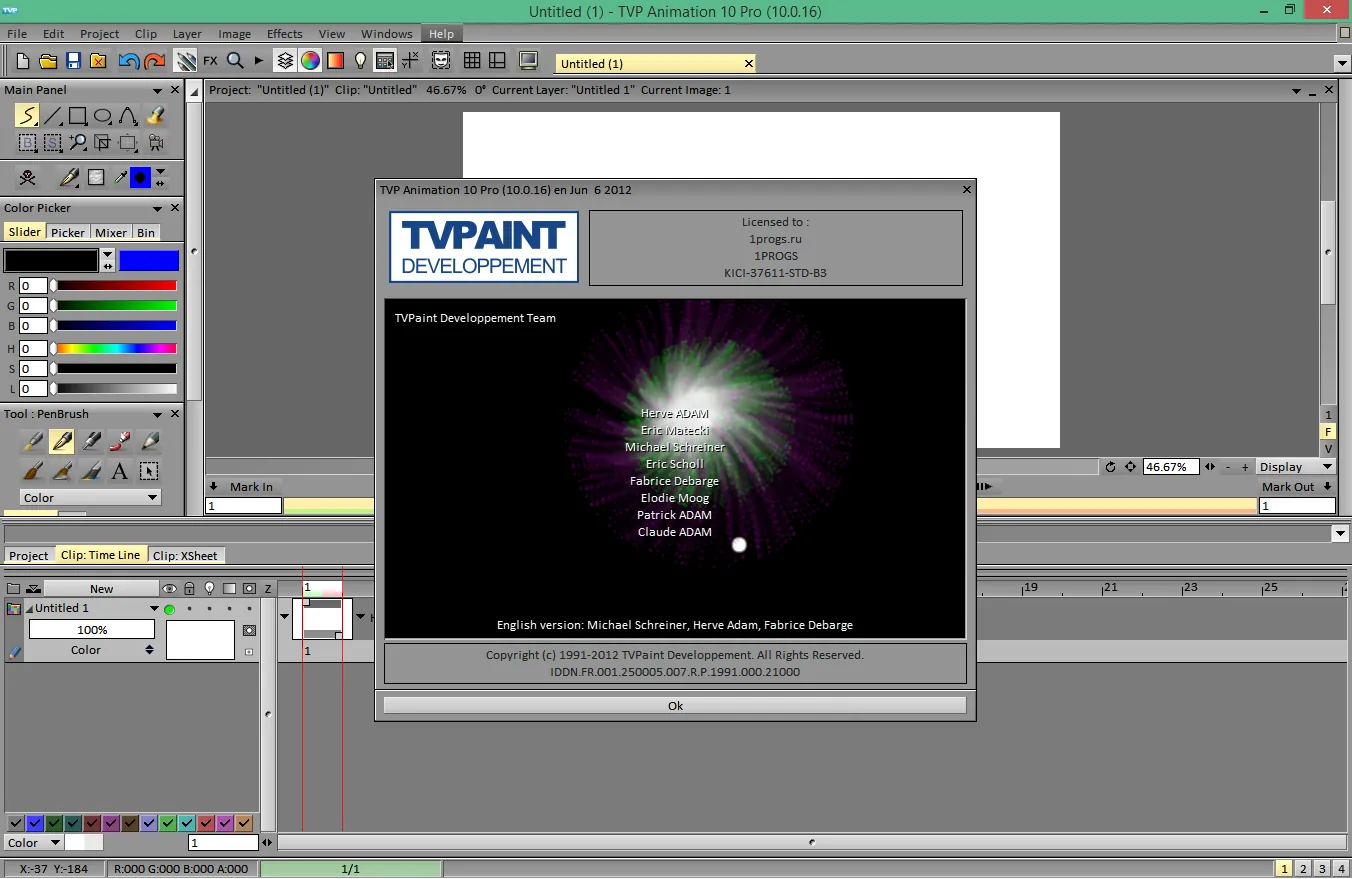1352x879 pixels.
Task: Select room number 2 in status bar
Action: coord(1303,869)
